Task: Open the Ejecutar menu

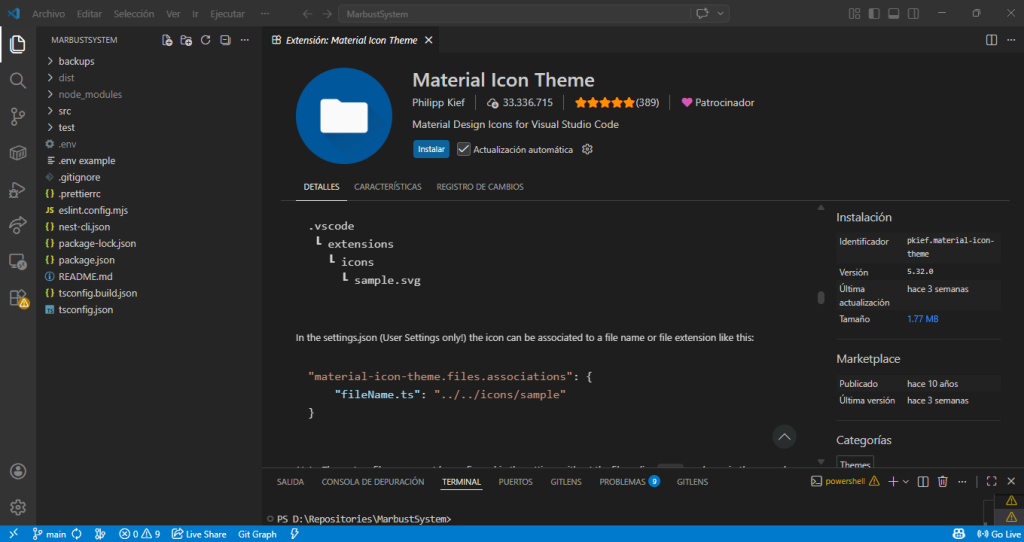Action: tap(227, 14)
